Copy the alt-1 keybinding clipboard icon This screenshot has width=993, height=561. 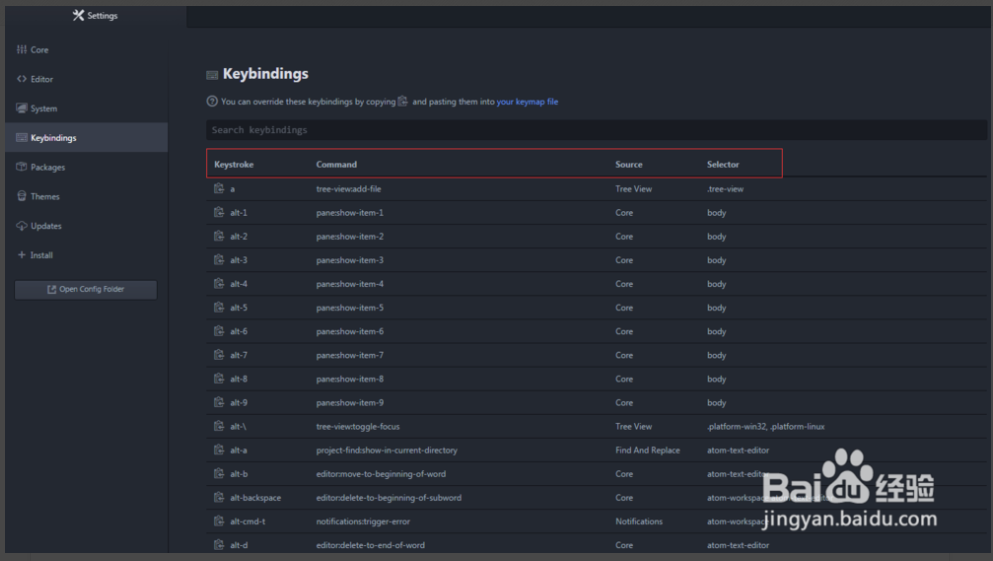[x=218, y=212]
